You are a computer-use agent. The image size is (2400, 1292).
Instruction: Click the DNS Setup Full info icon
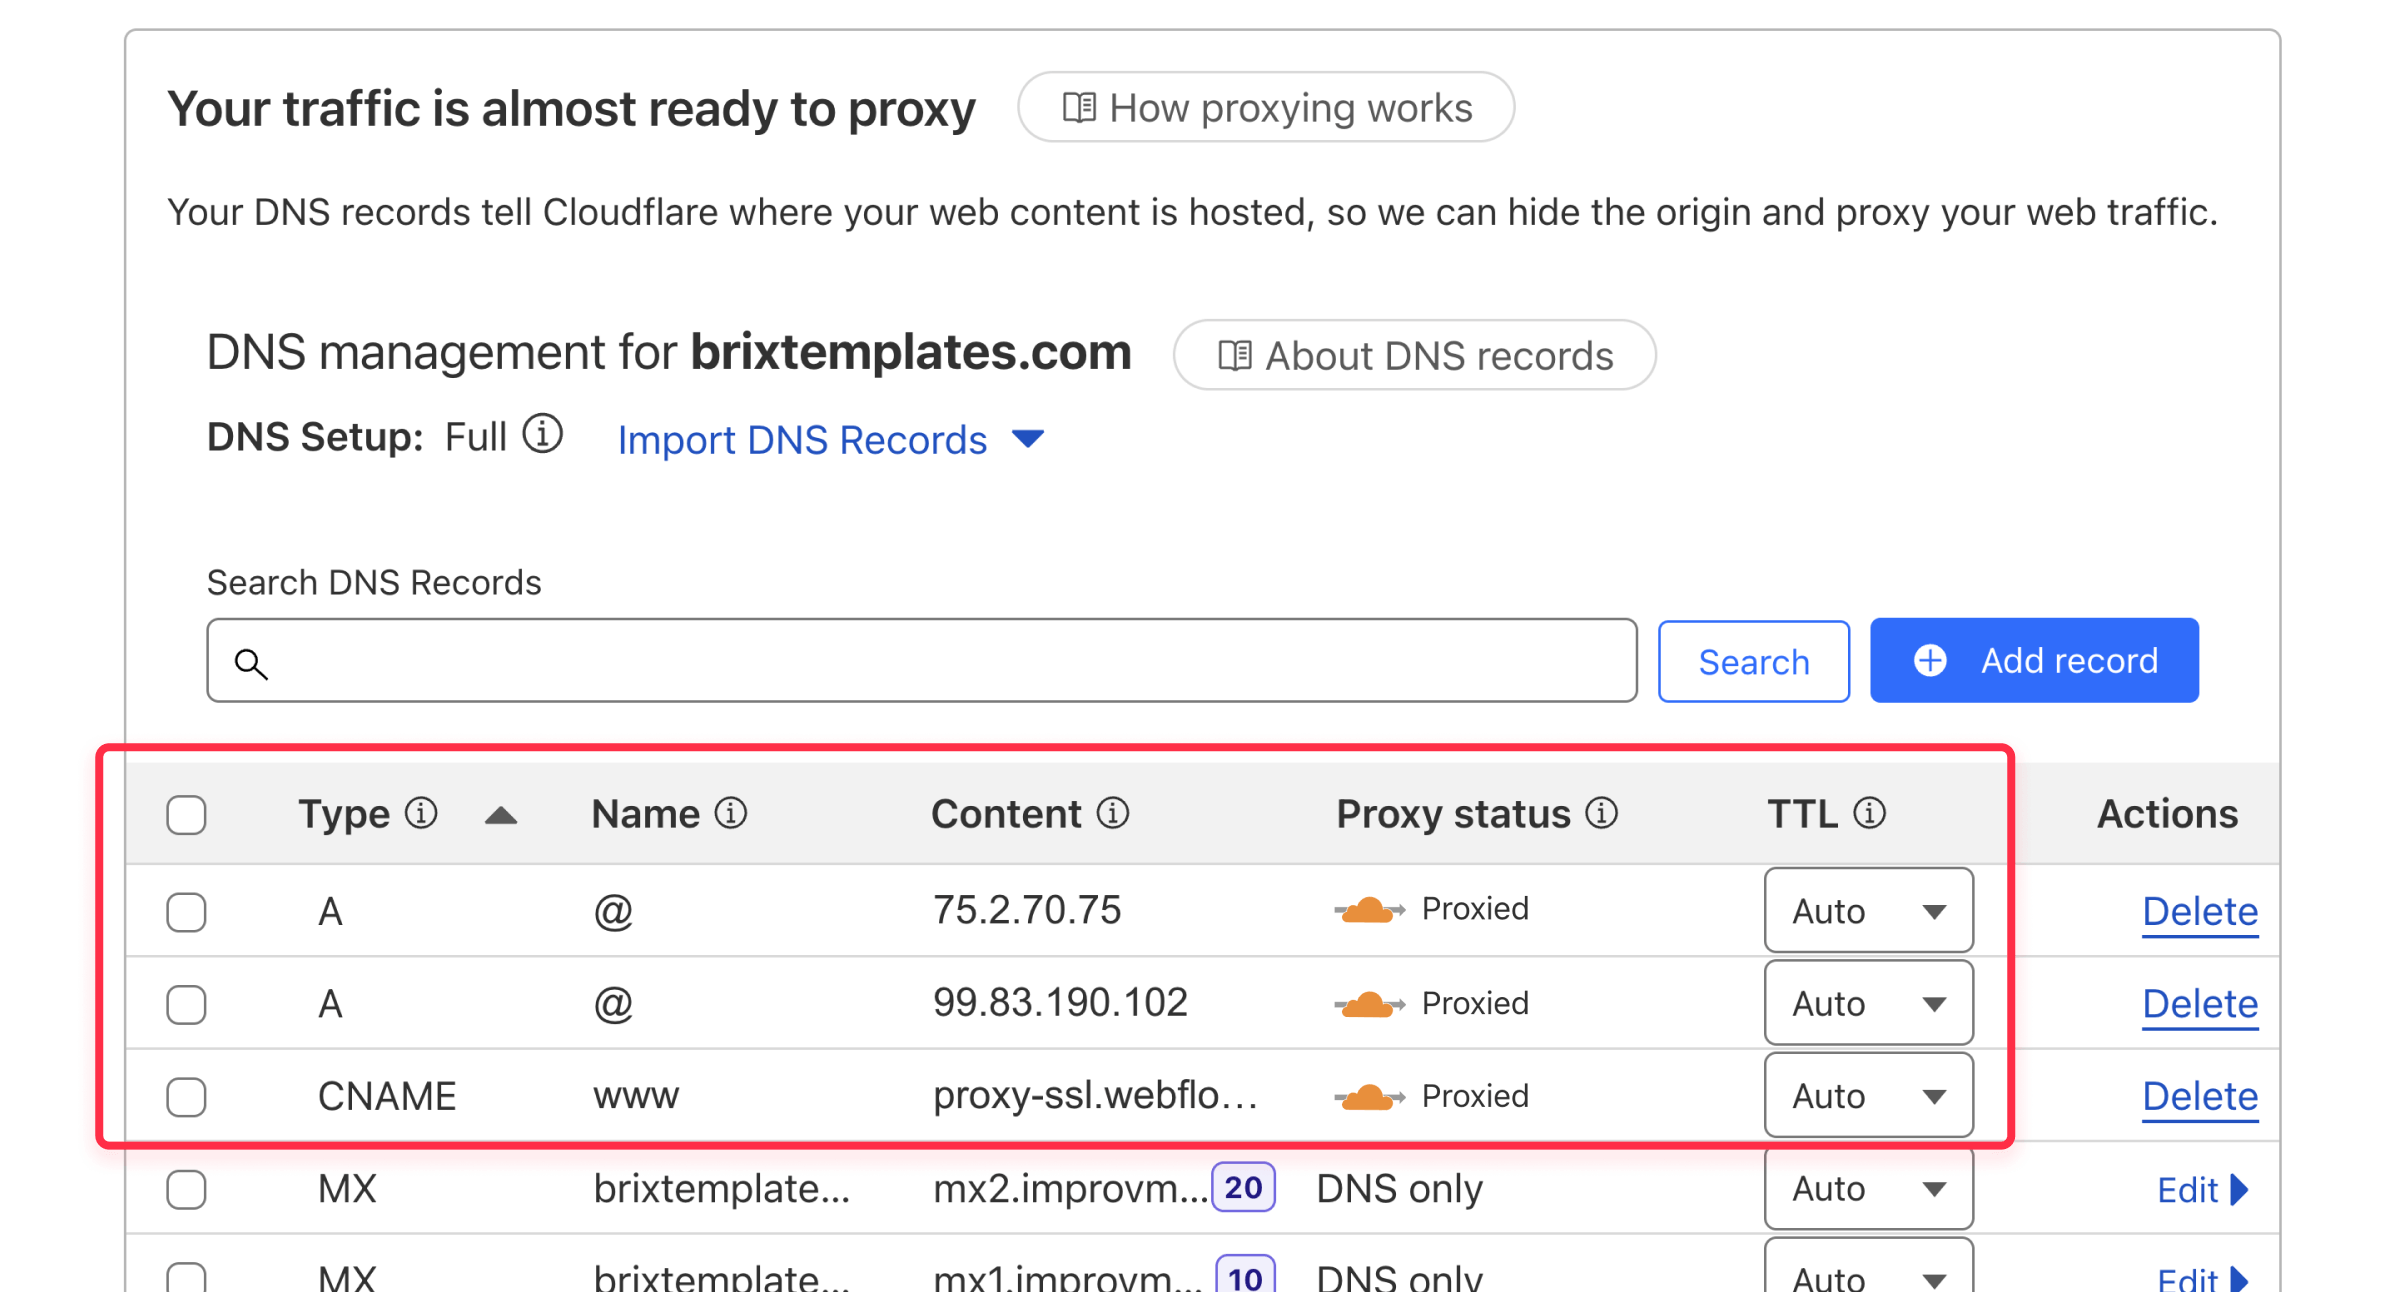click(543, 435)
